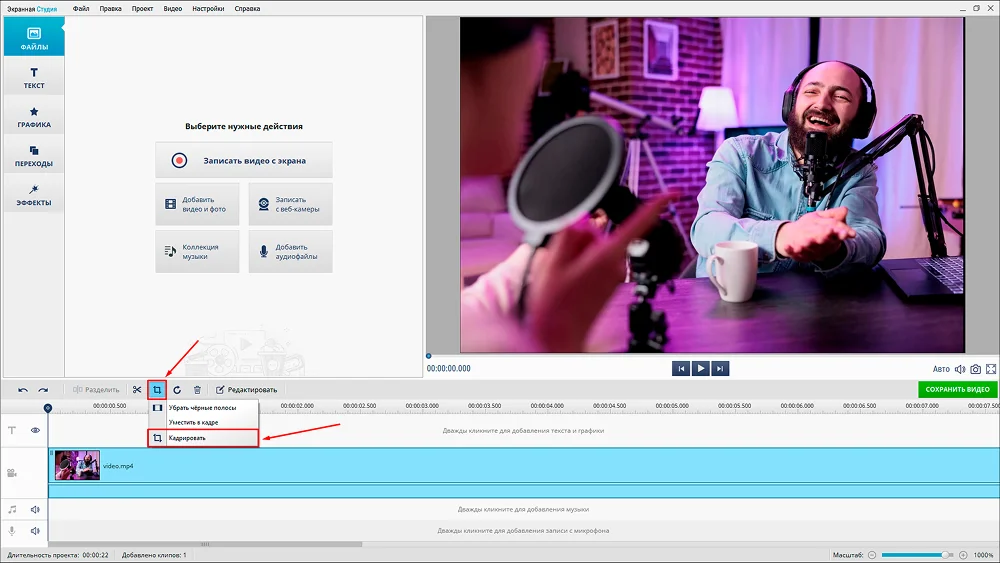Click the timeline zoom slider handle
Viewport: 1000px width, 563px height.
(945, 555)
